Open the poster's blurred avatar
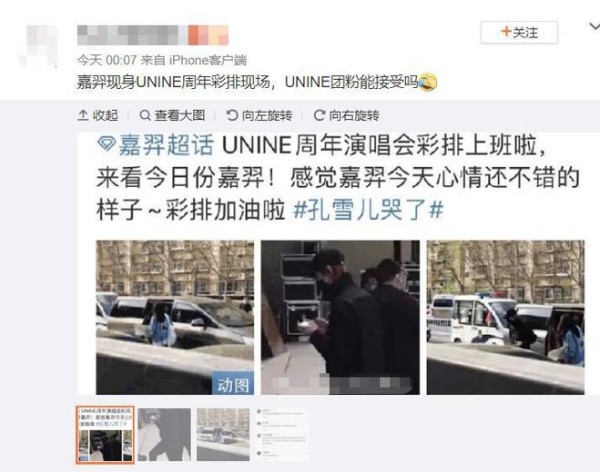600x472 pixels. (x=38, y=46)
